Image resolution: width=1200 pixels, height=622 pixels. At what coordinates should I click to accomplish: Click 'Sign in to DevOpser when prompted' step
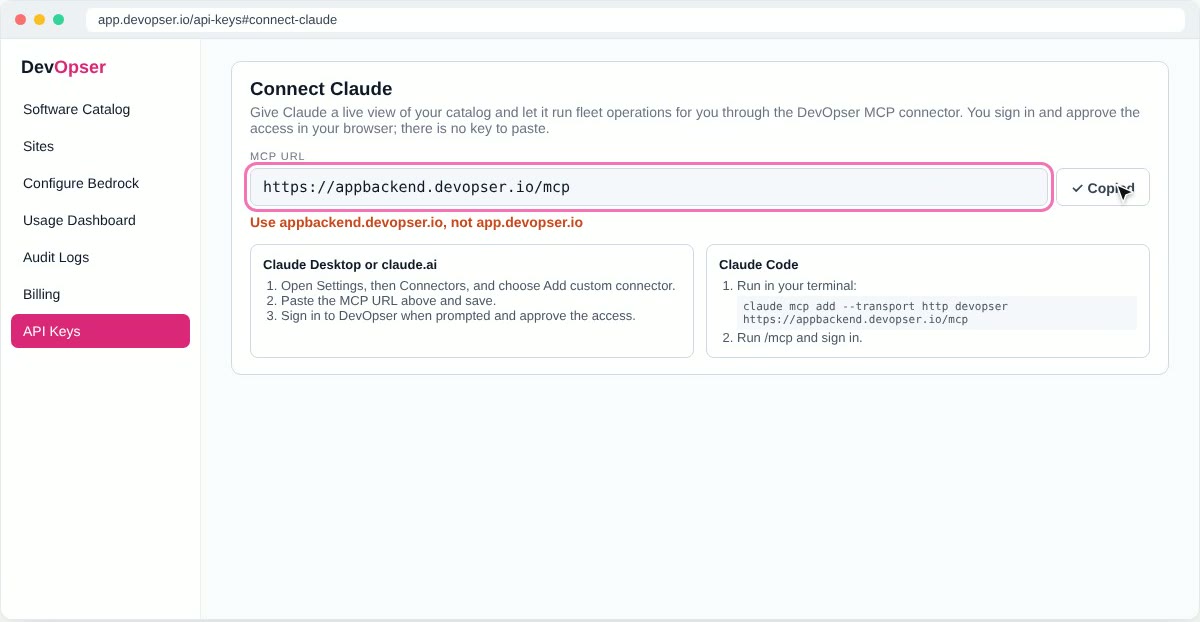coord(458,315)
